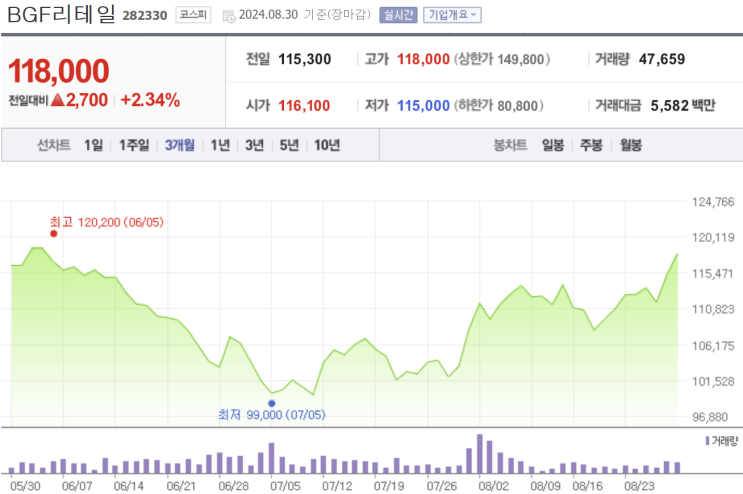743x494 pixels.
Task: Click the 실시간 button
Action: click(x=398, y=15)
